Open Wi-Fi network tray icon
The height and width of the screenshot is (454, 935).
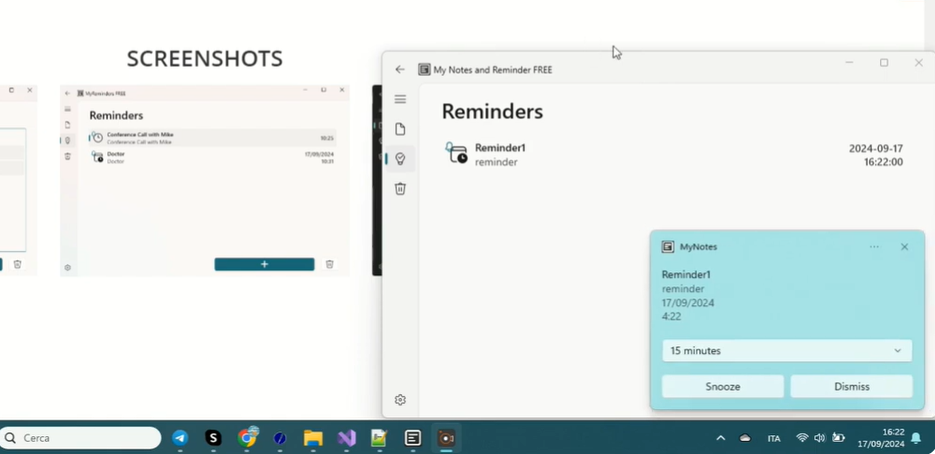[x=802, y=438]
